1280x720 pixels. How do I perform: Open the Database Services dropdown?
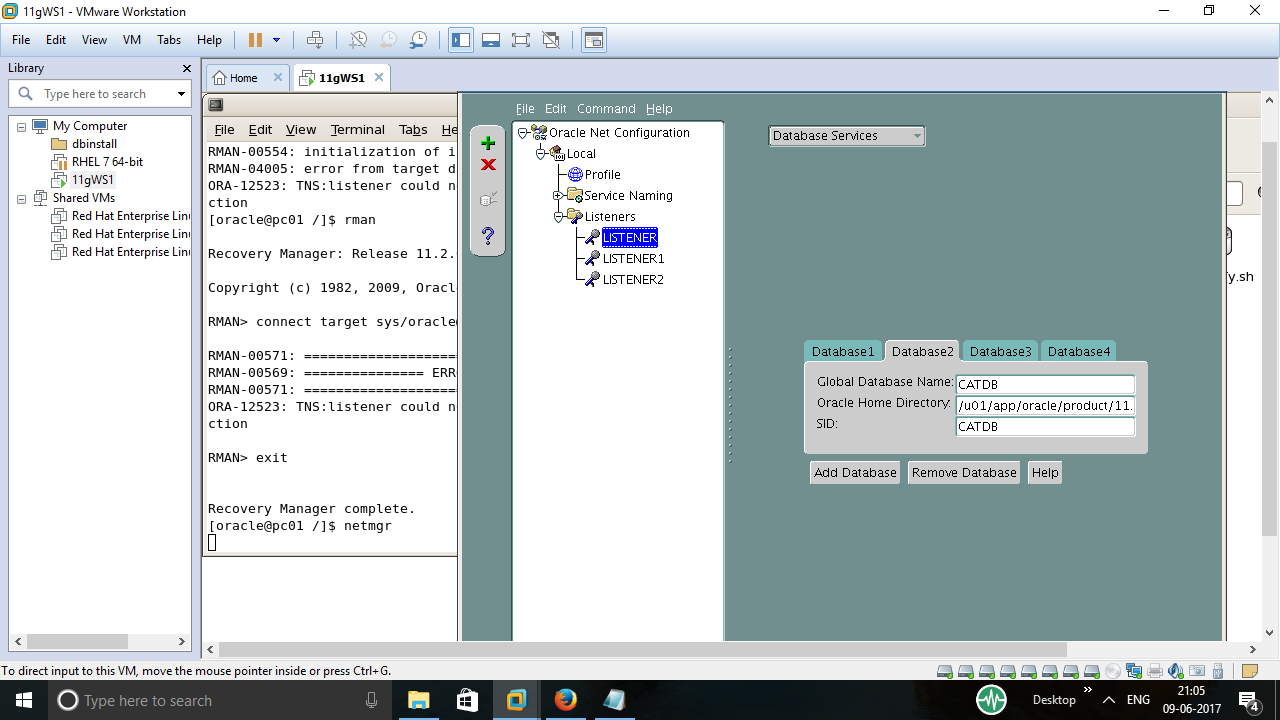[847, 136]
